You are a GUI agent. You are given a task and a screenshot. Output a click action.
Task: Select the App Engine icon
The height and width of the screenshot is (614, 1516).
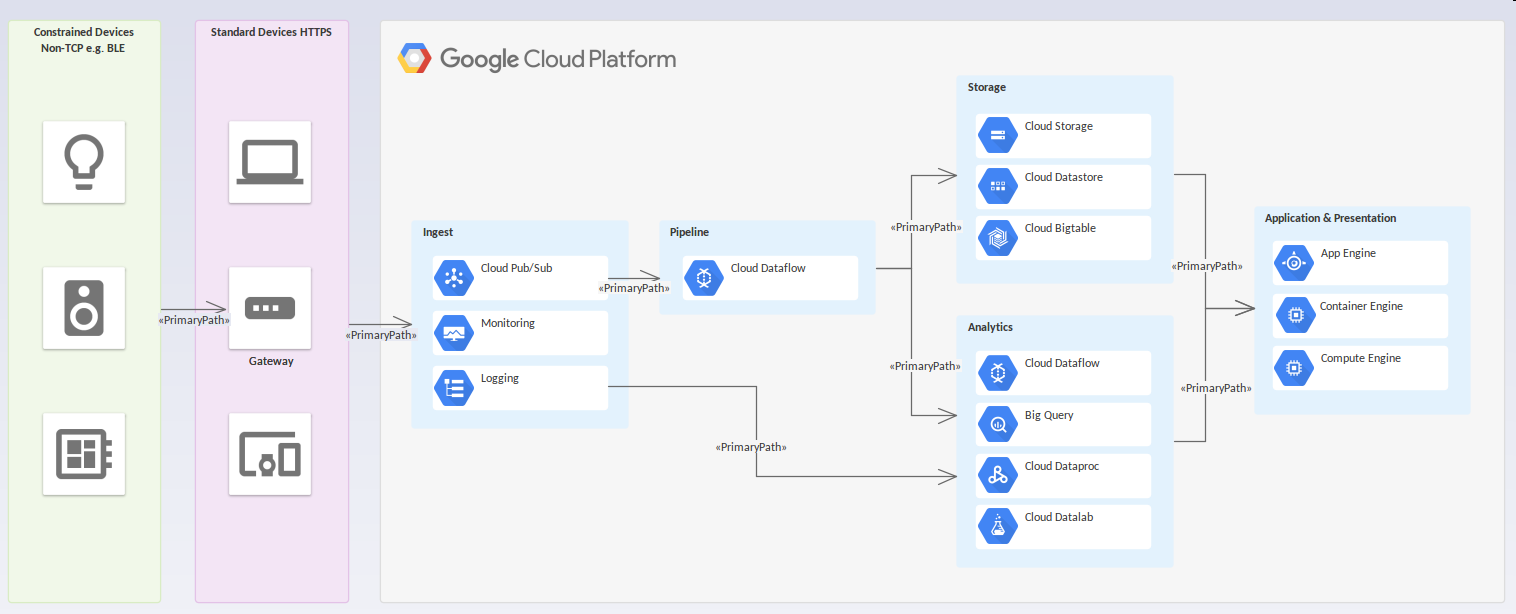[1294, 263]
